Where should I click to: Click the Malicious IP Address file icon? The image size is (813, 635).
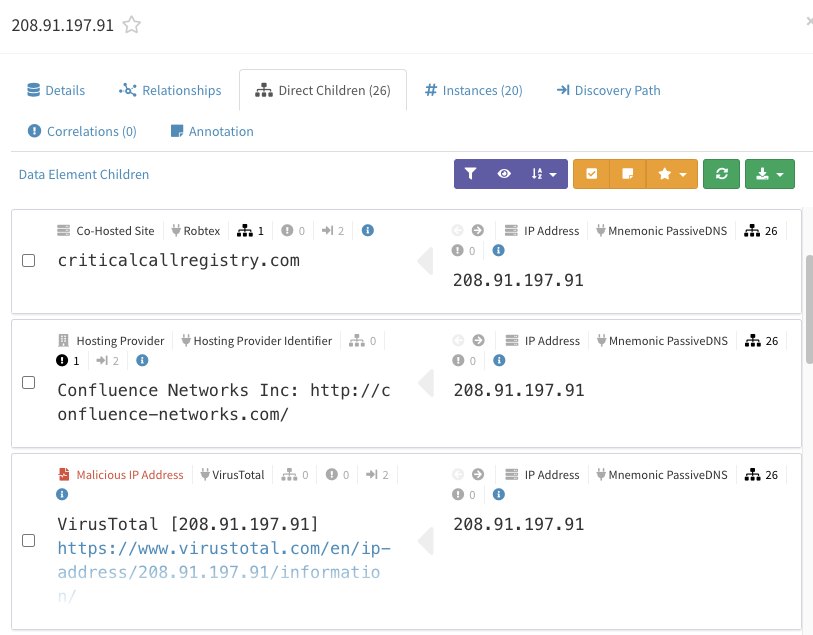pos(63,474)
